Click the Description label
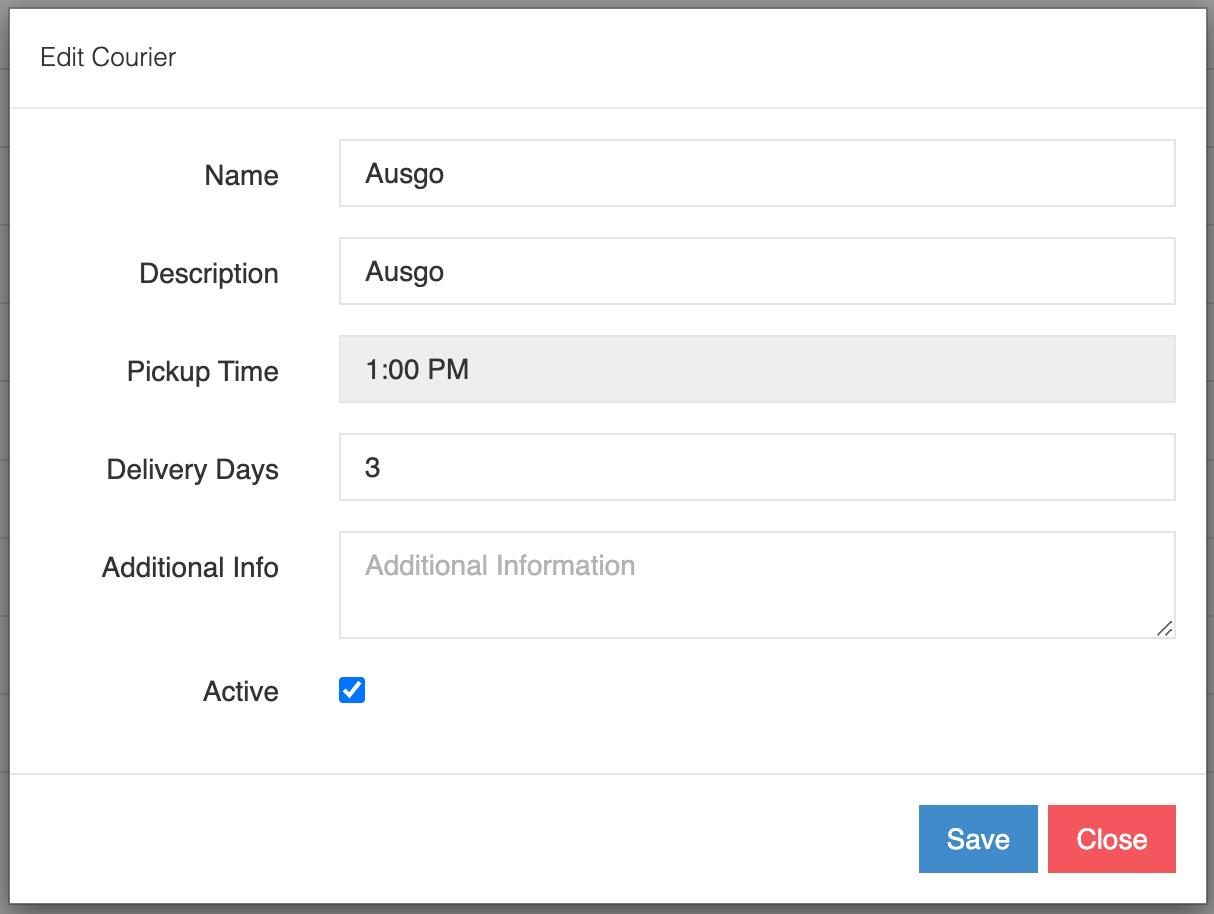 209,273
